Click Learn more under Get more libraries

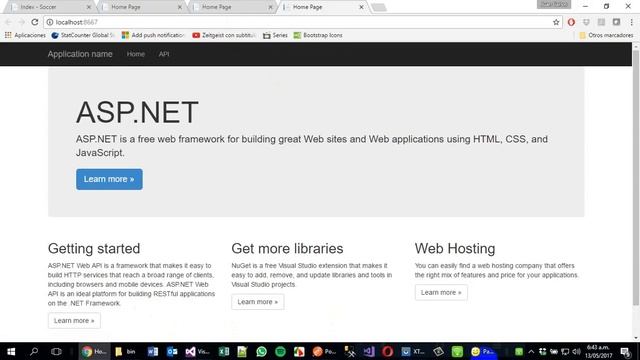[x=258, y=302]
